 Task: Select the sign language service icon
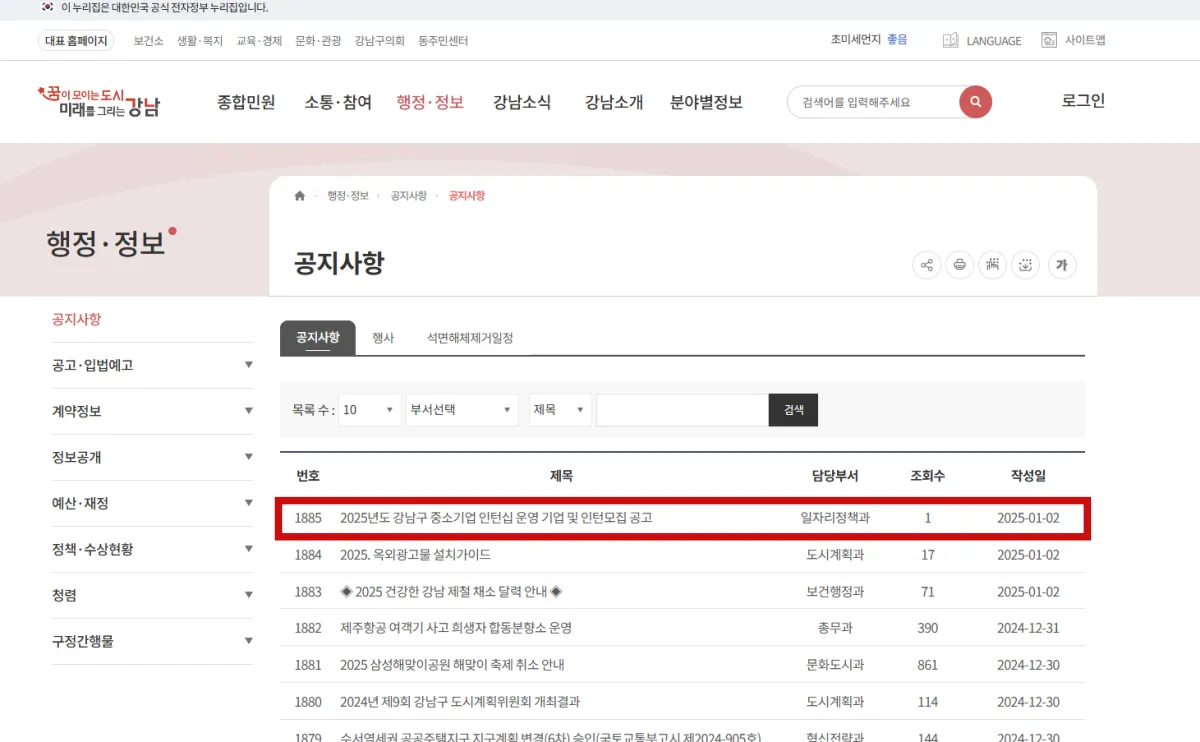[992, 265]
